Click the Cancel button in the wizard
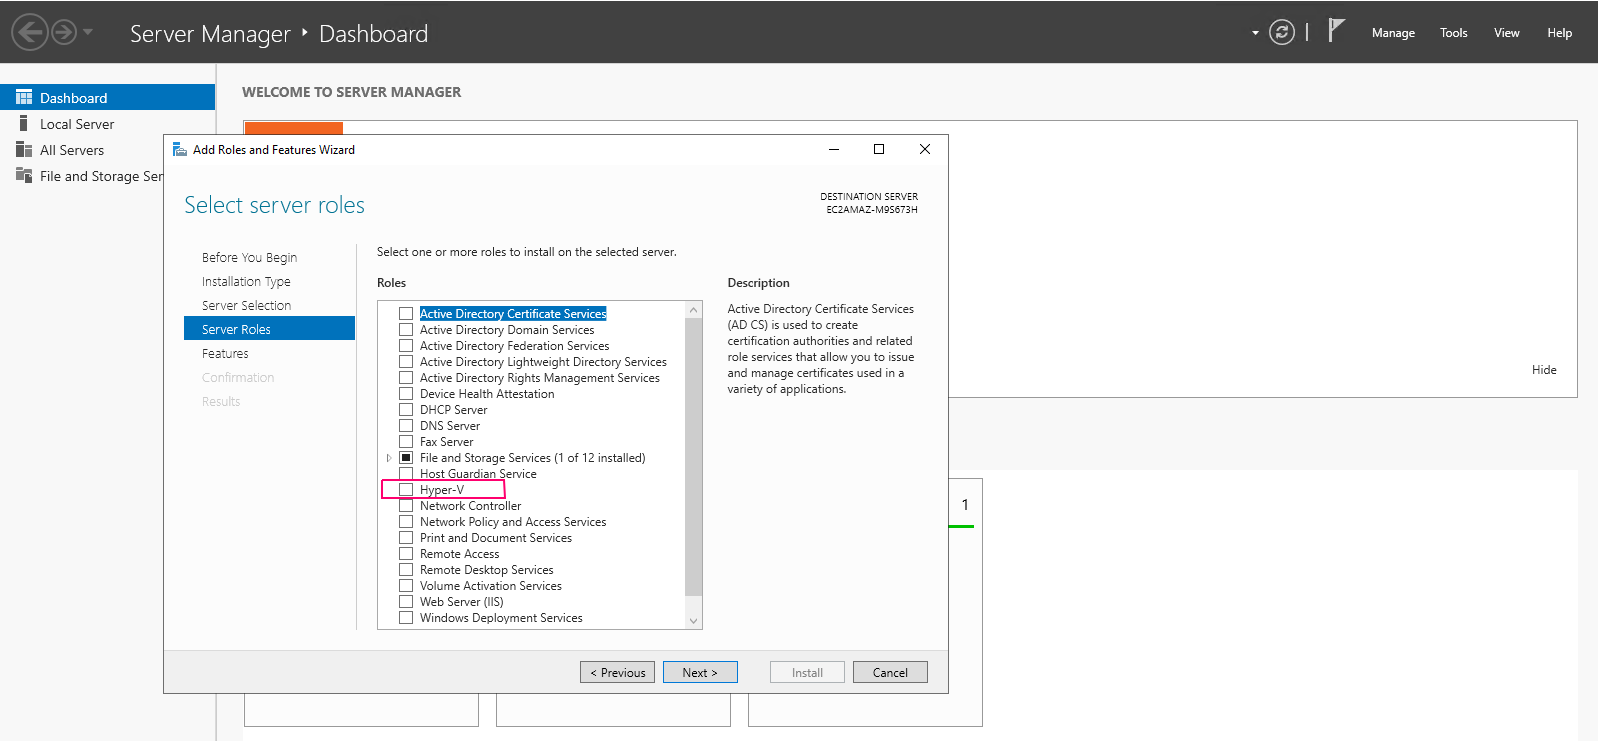 890,672
